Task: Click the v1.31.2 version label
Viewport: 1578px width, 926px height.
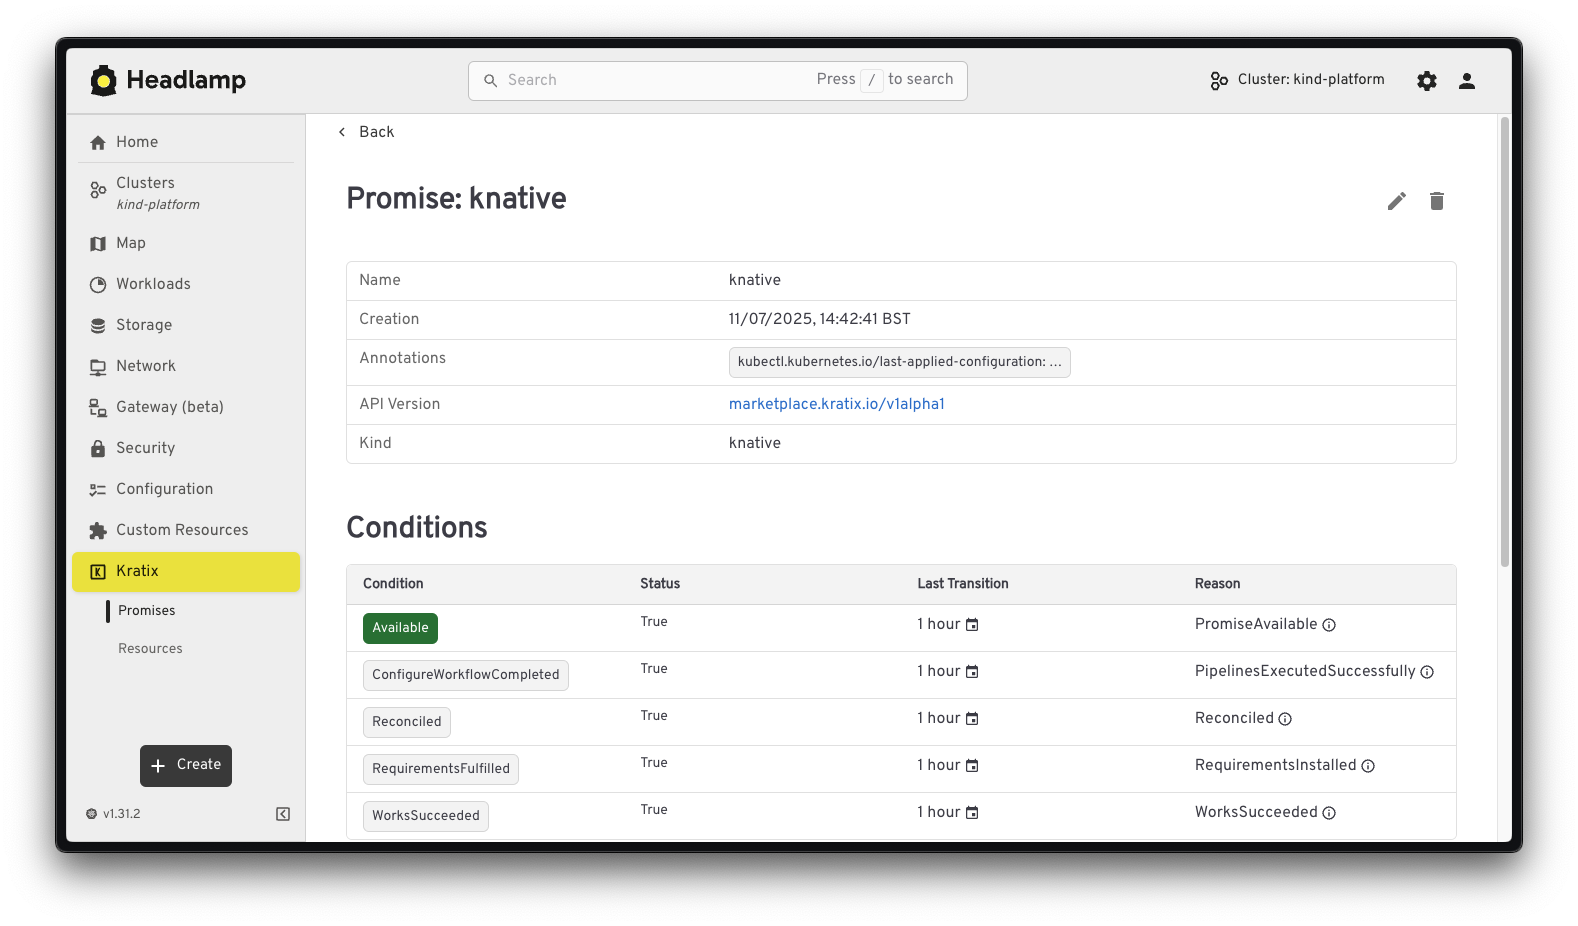Action: pos(122,814)
